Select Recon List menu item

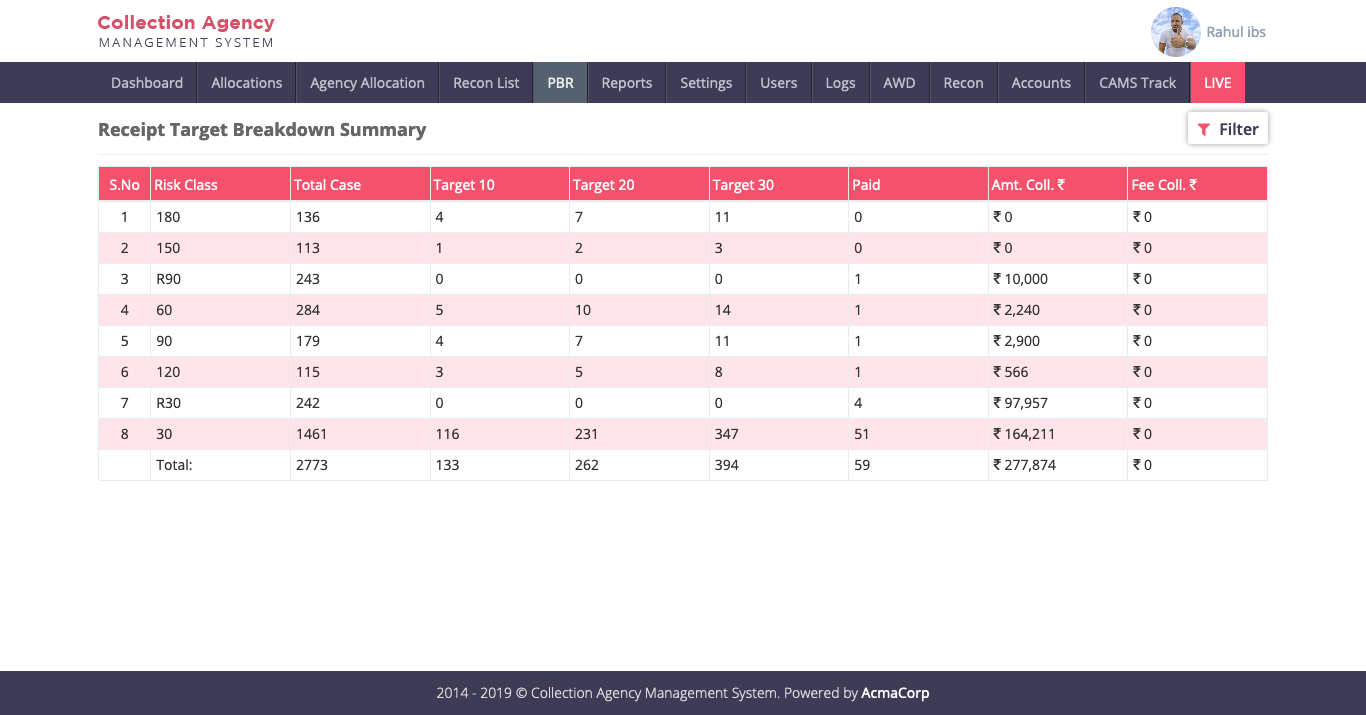[x=486, y=83]
